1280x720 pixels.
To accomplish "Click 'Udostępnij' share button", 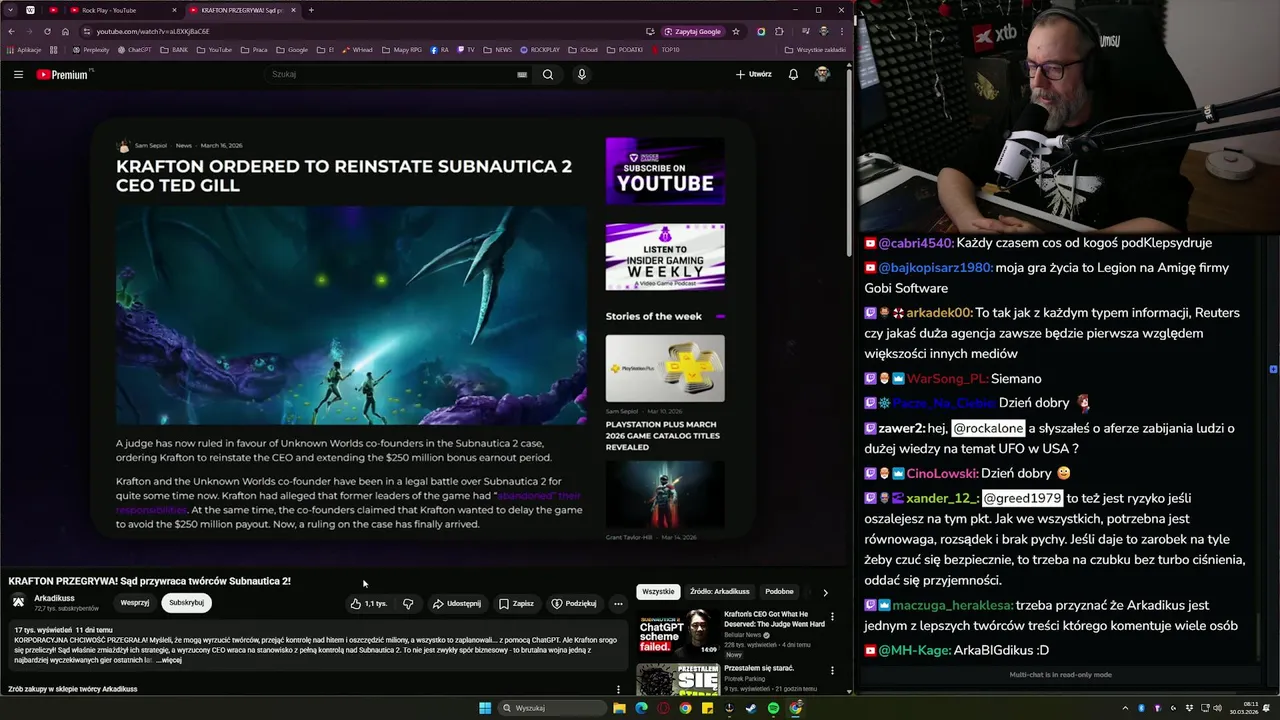I will click(x=456, y=603).
